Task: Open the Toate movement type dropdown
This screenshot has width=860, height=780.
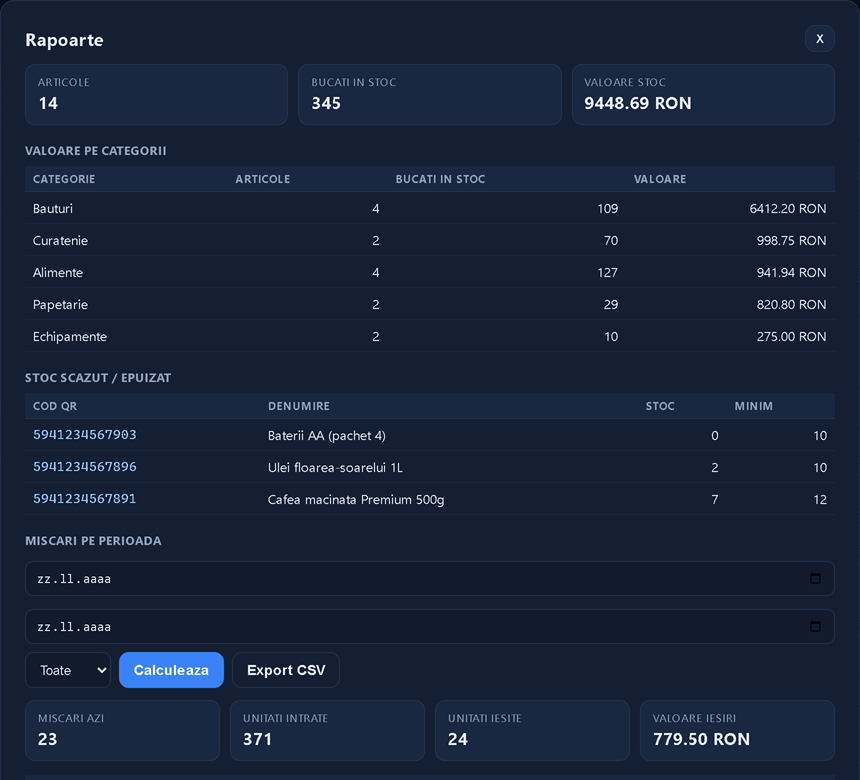Action: pyautogui.click(x=68, y=670)
